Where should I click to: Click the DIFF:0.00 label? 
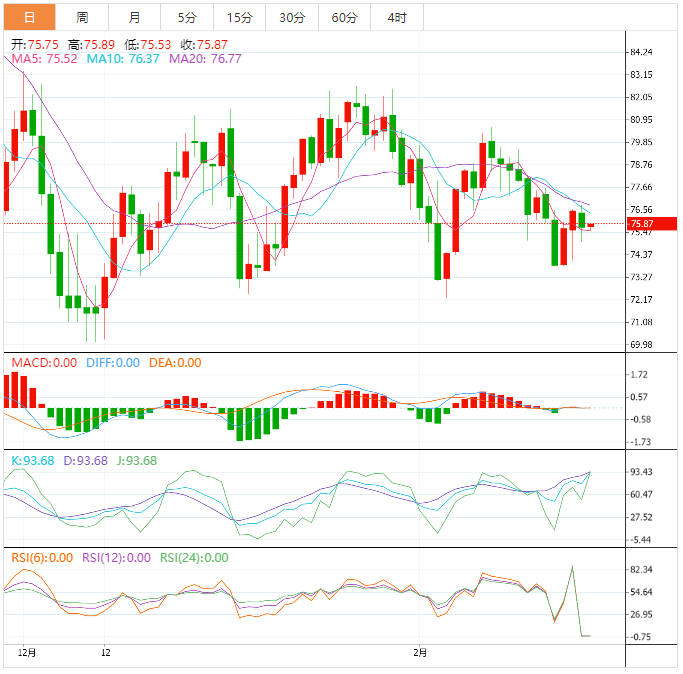click(112, 363)
